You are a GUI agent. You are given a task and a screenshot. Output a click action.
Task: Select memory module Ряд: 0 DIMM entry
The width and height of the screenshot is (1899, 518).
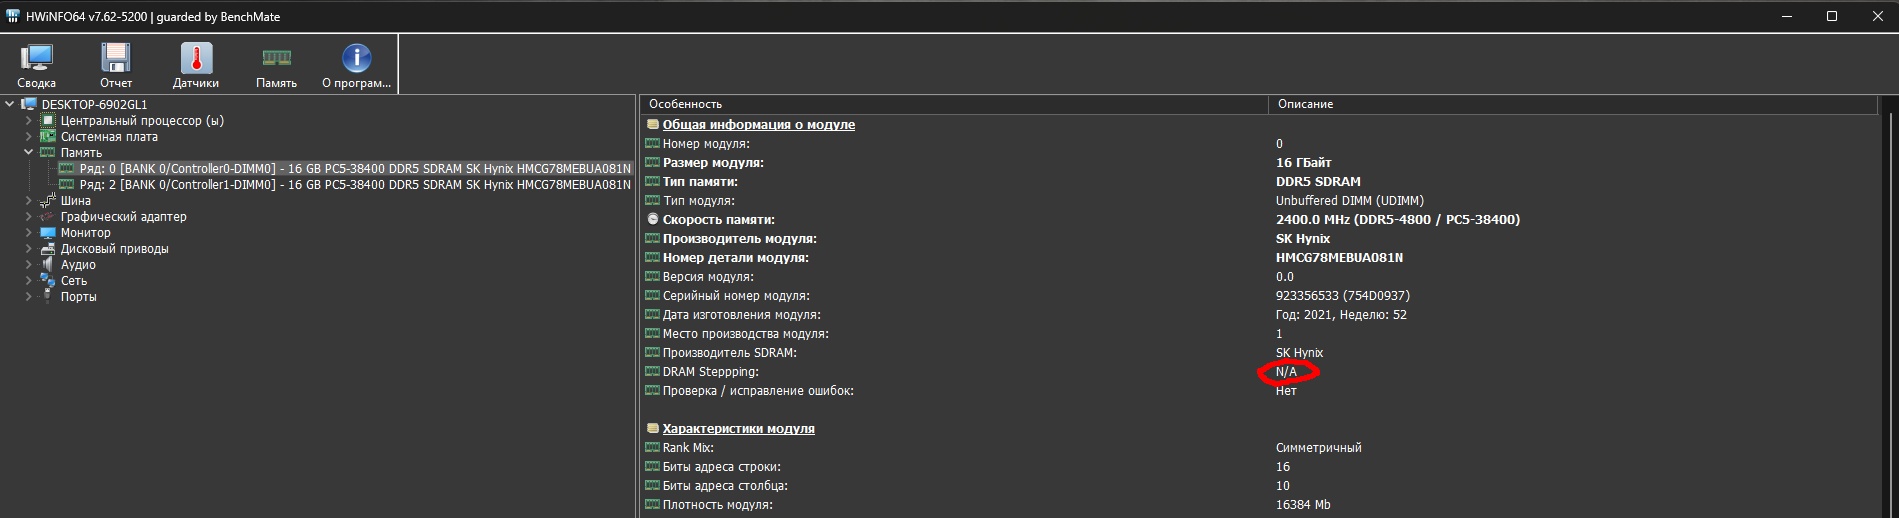355,169
